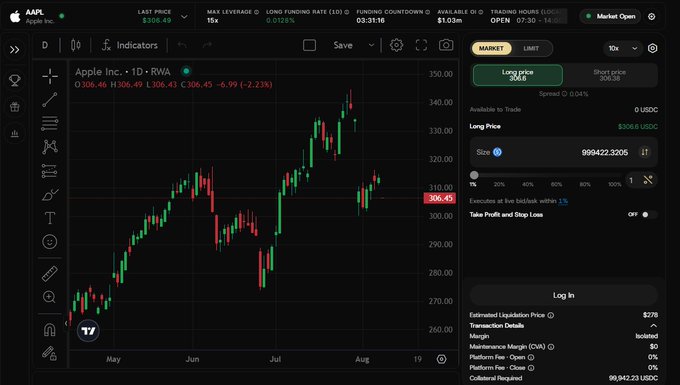The image size is (680, 385).
Task: Switch to the LIMIT order tab
Action: 531,48
